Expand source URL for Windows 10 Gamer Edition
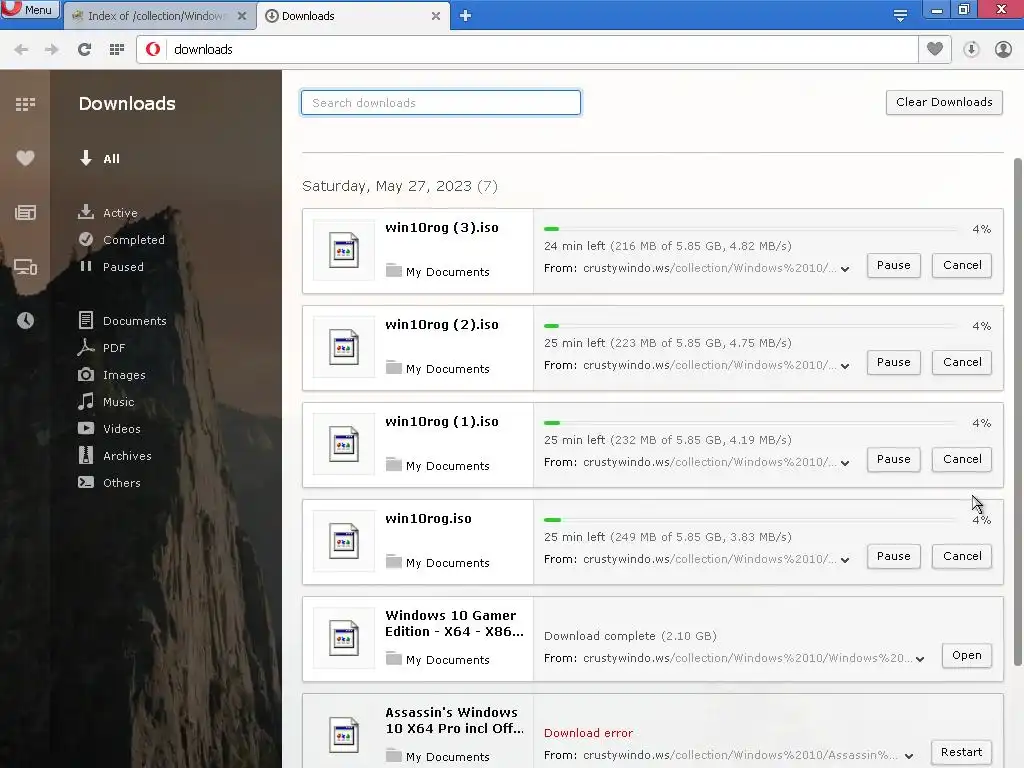Viewport: 1024px width, 768px height. [920, 659]
